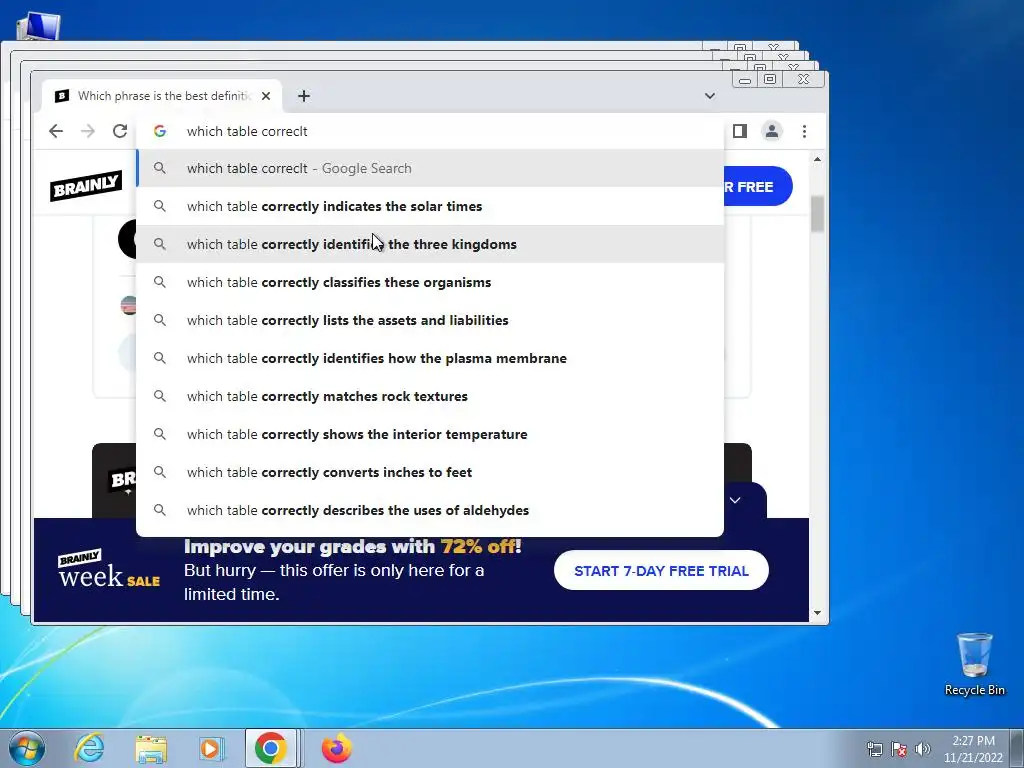The width and height of the screenshot is (1024, 768).
Task: Select 'which table correclt - Google Search' suggestion
Action: coord(430,168)
